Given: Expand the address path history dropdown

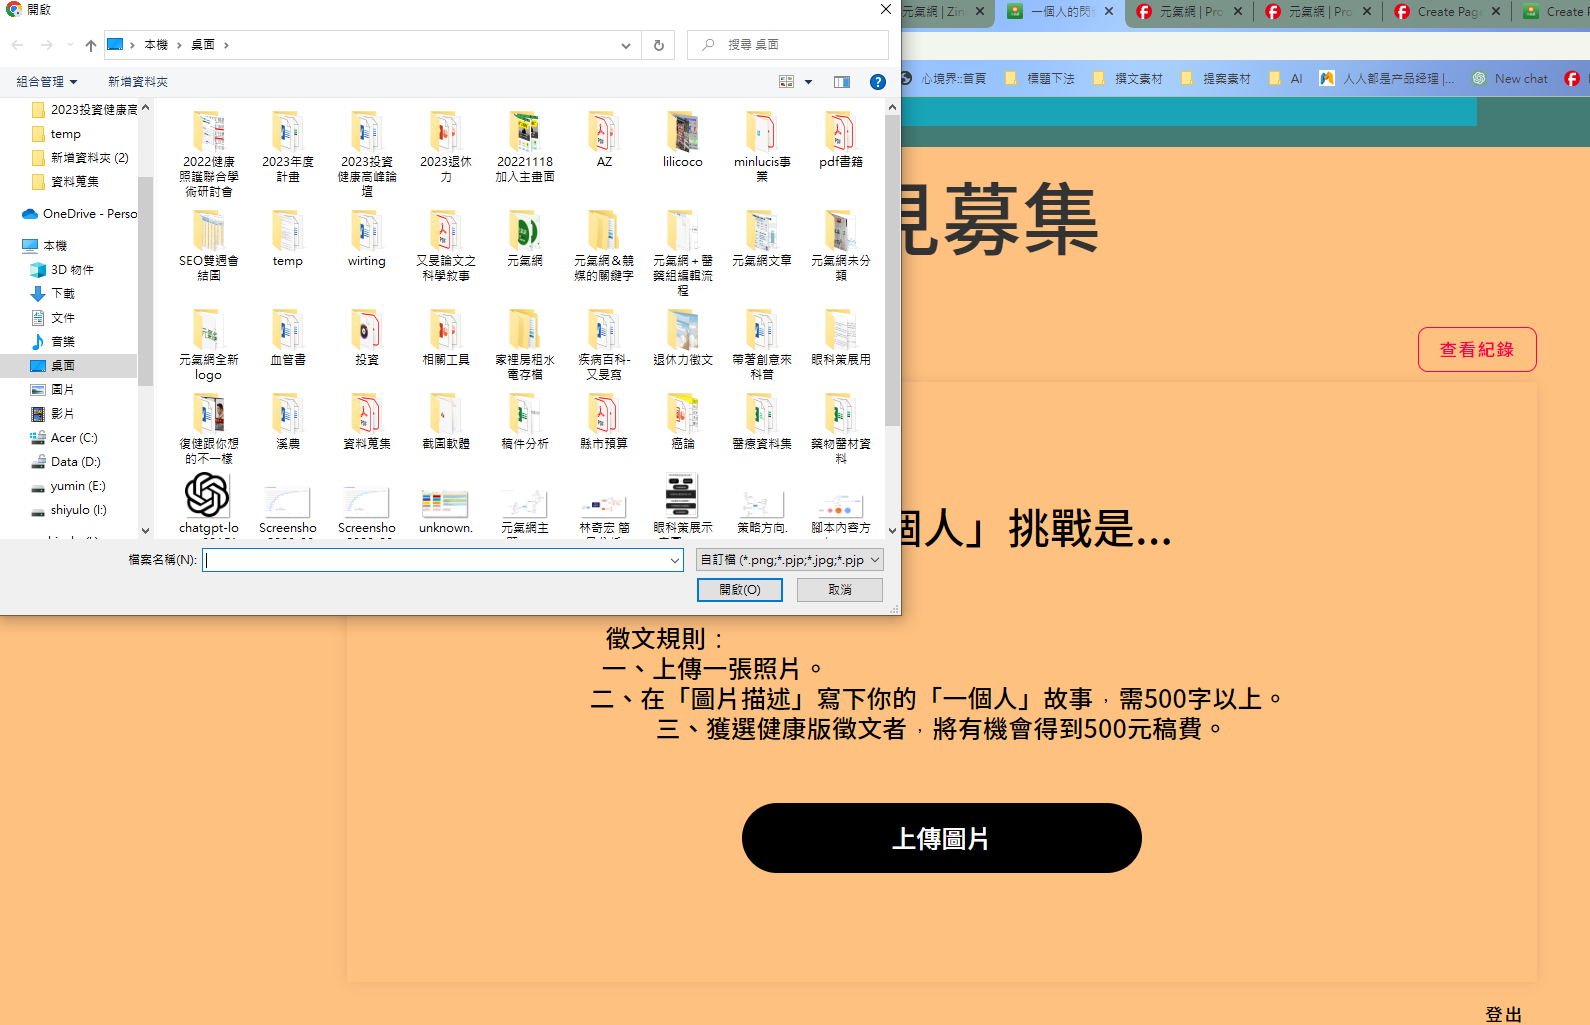Looking at the screenshot, I should [625, 45].
